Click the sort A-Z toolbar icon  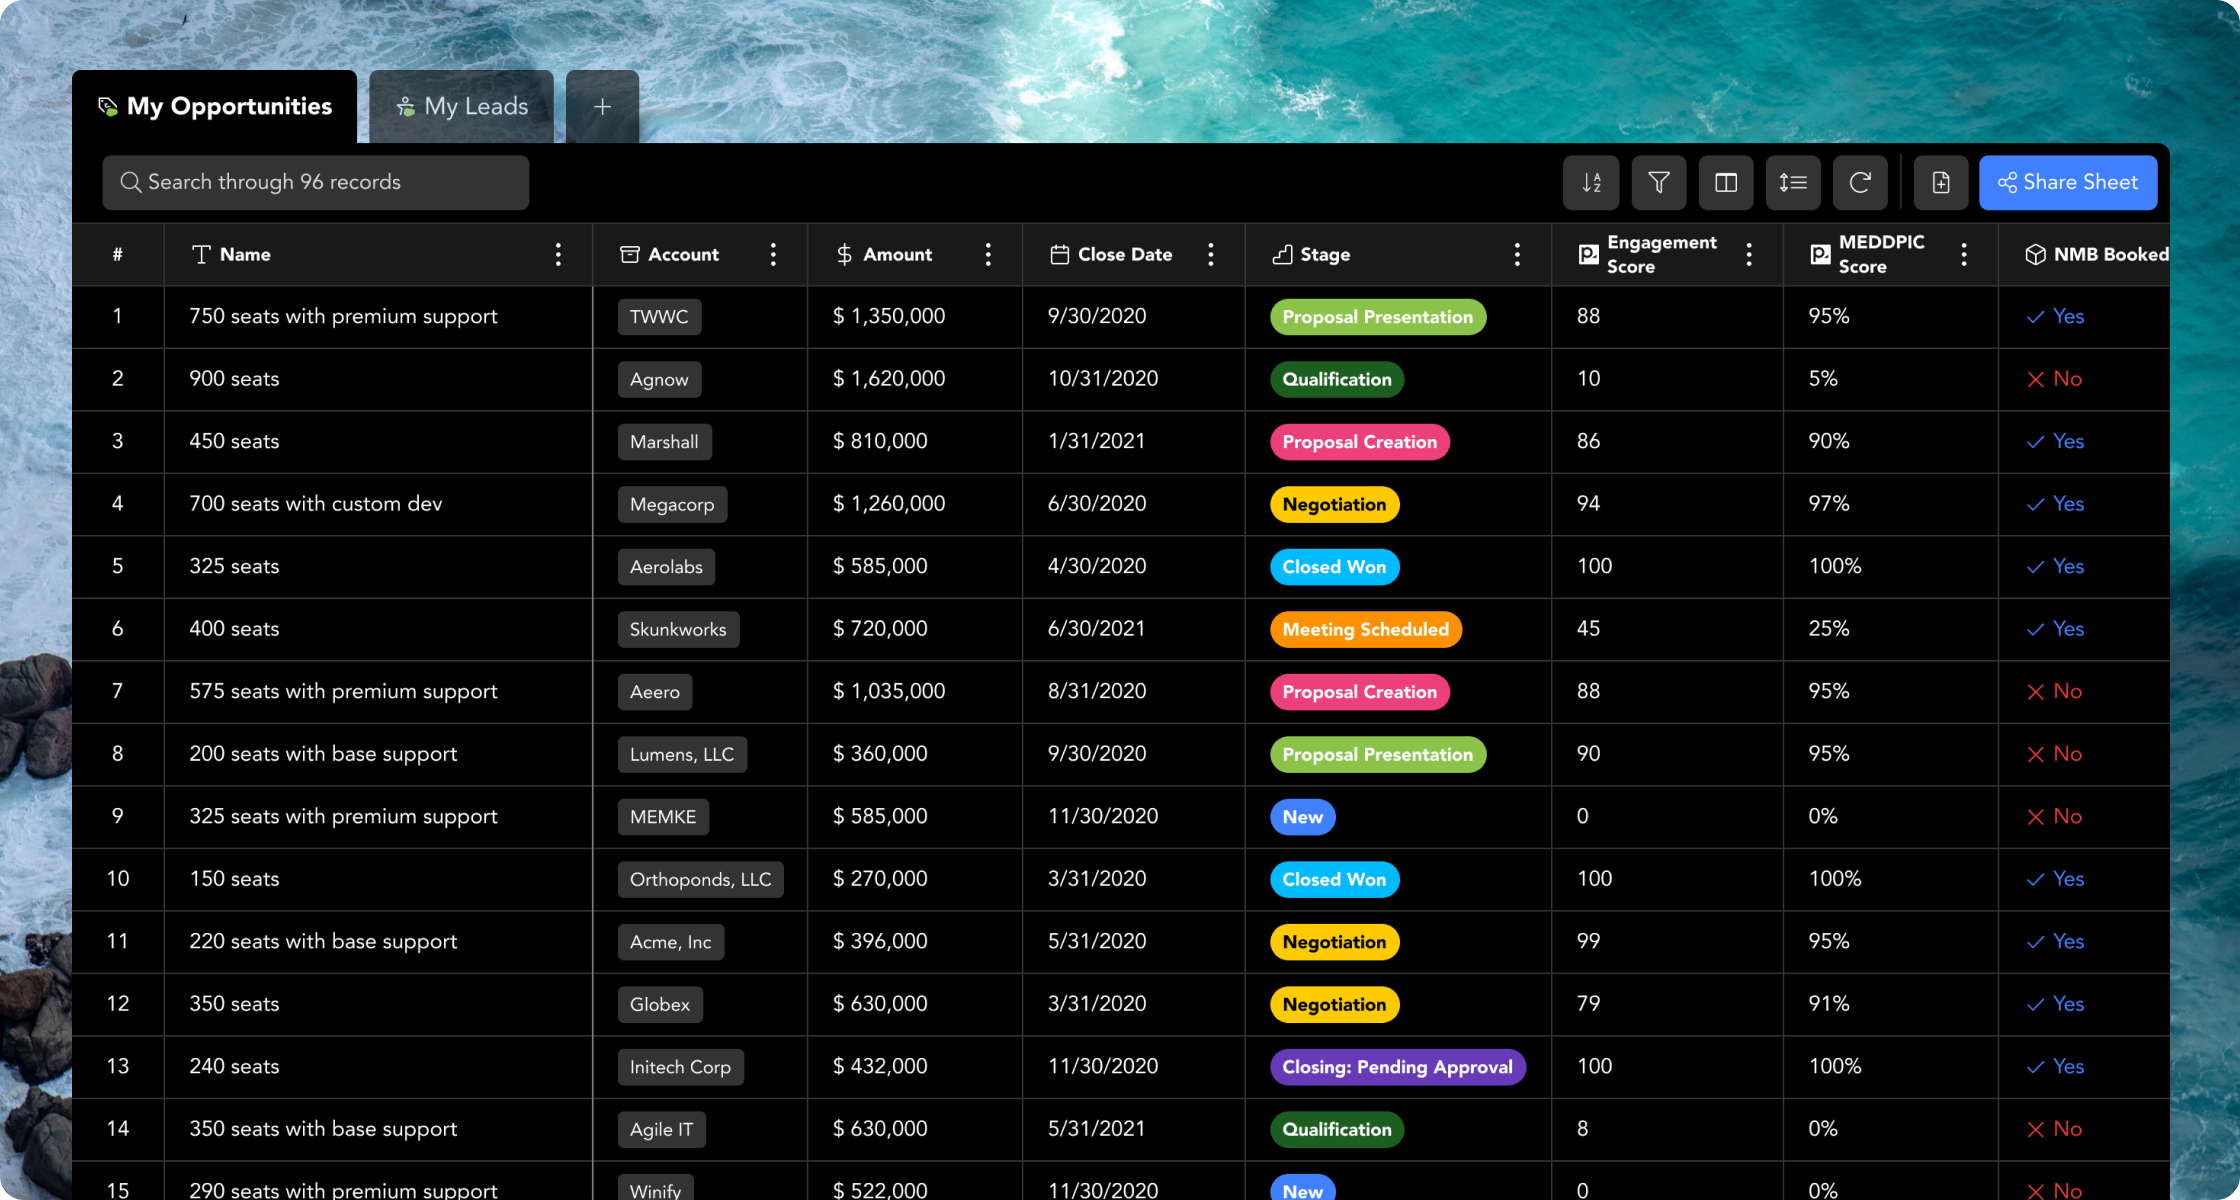(x=1591, y=183)
